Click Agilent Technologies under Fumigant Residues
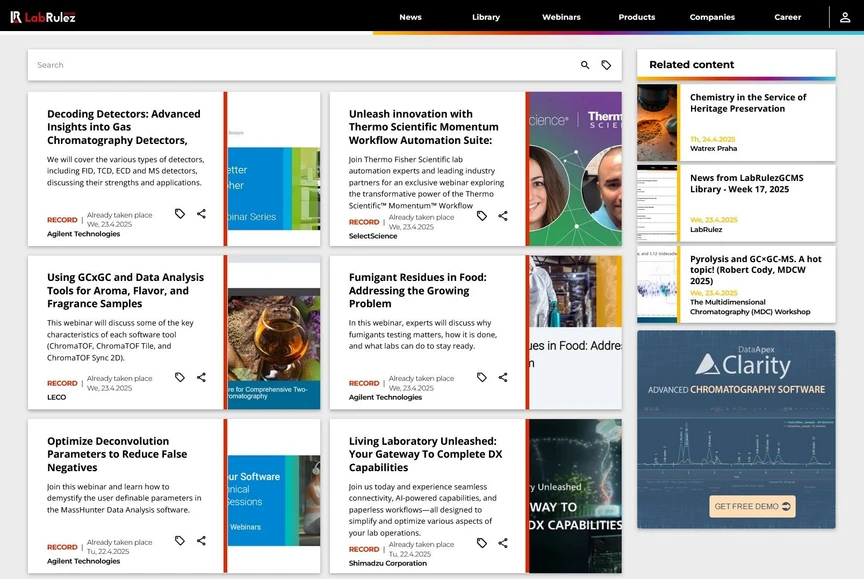The height and width of the screenshot is (579, 864). [x=385, y=397]
